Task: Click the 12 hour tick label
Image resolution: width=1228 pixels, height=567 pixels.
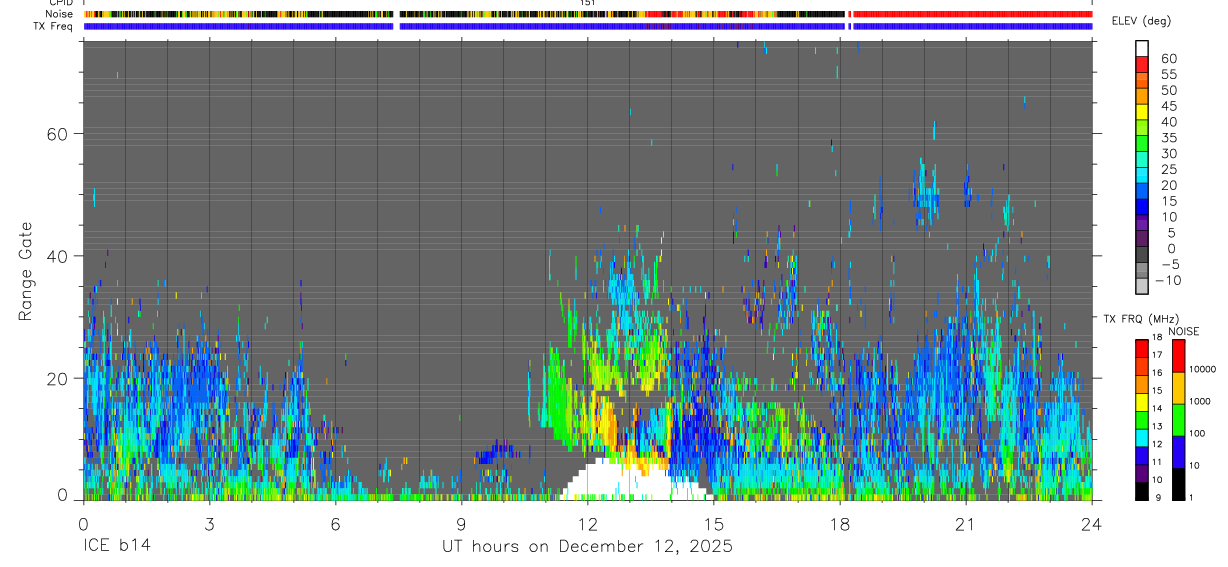Action: [587, 523]
